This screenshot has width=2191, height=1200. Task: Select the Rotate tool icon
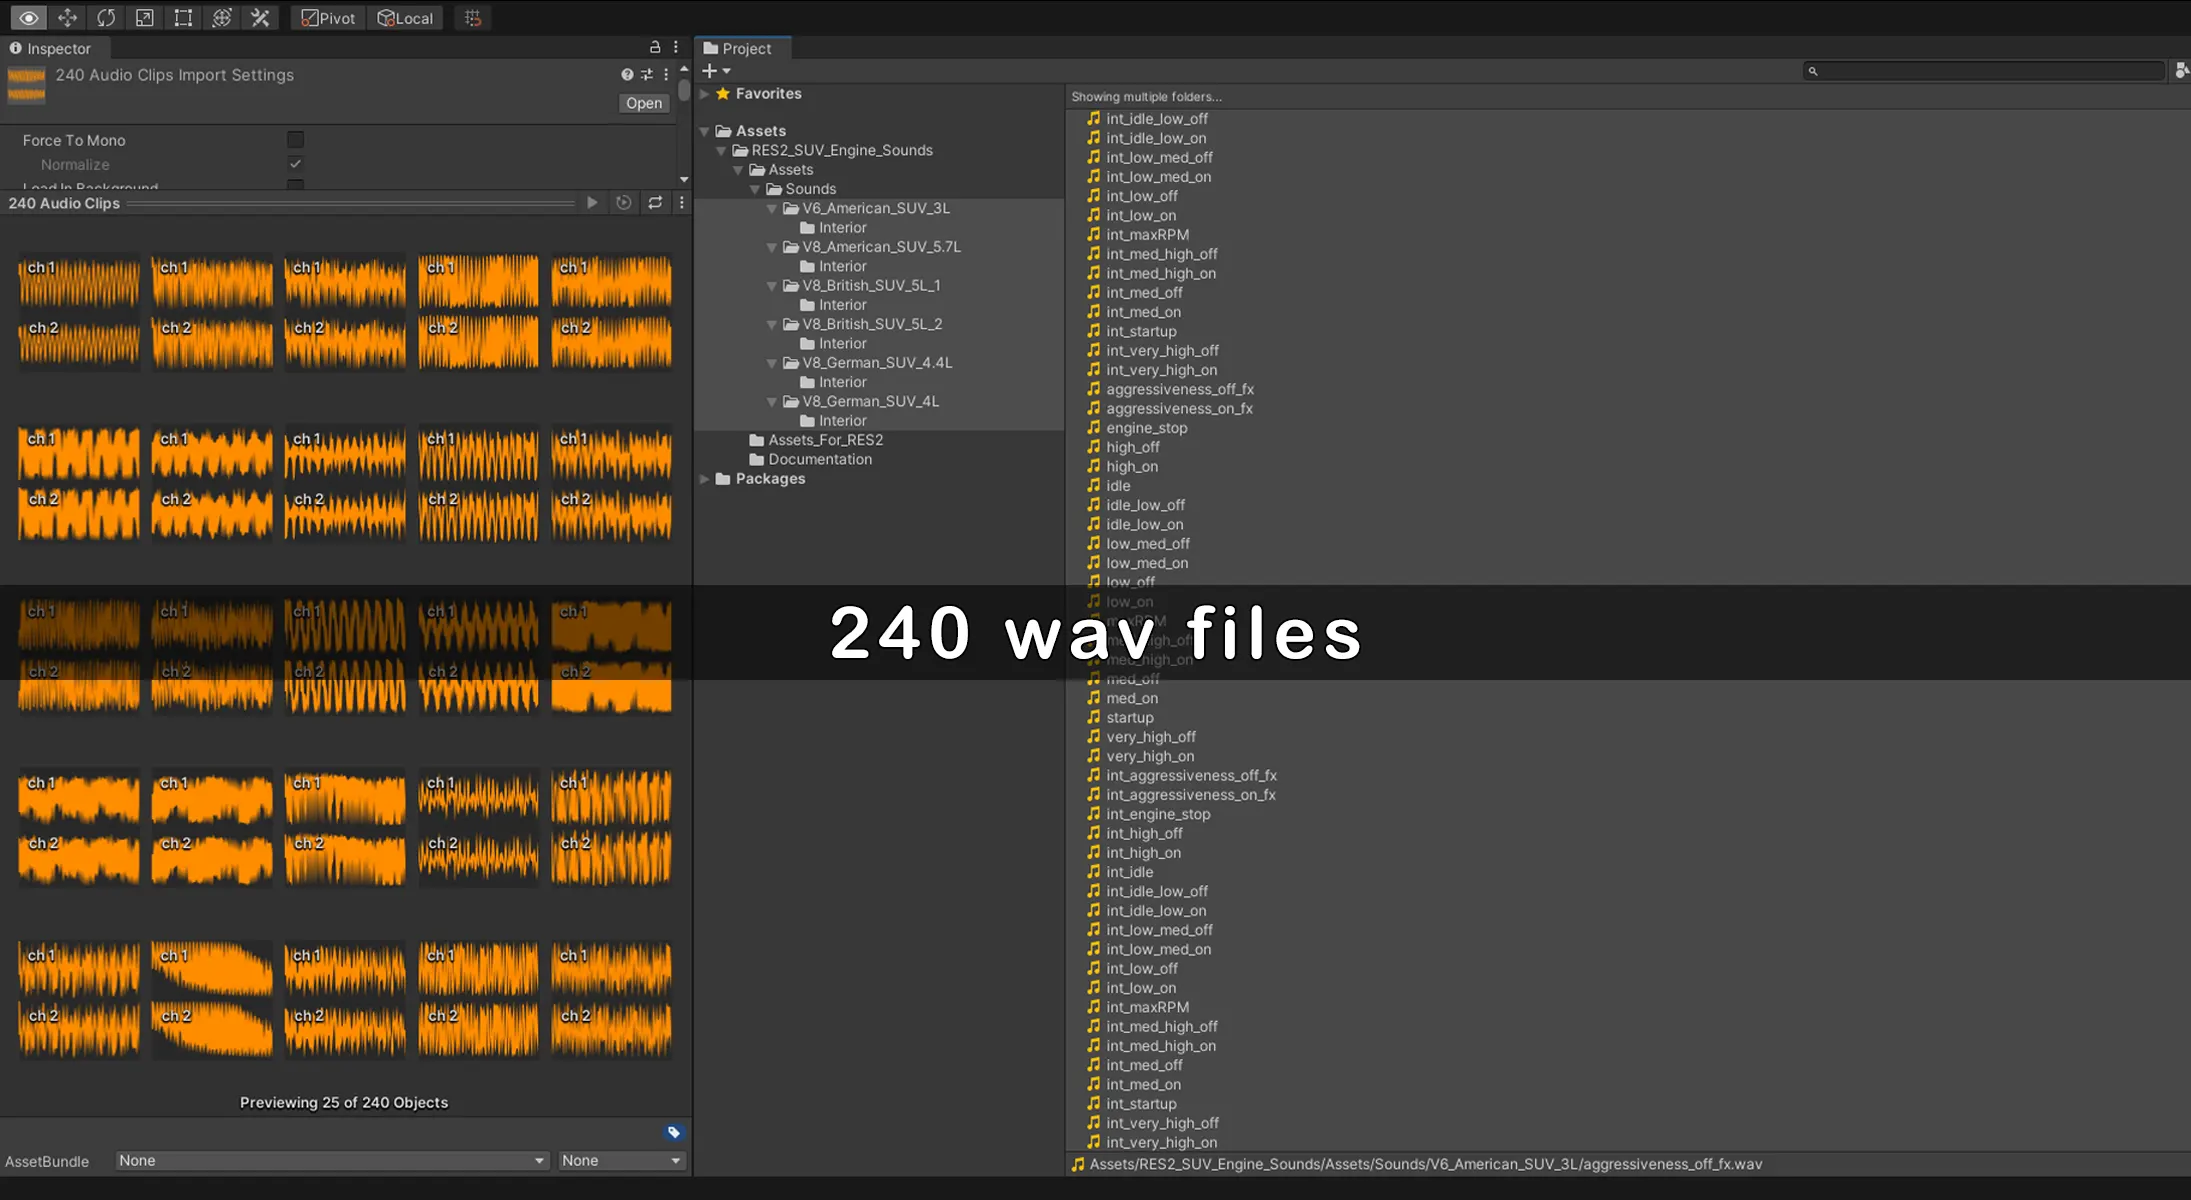tap(106, 18)
